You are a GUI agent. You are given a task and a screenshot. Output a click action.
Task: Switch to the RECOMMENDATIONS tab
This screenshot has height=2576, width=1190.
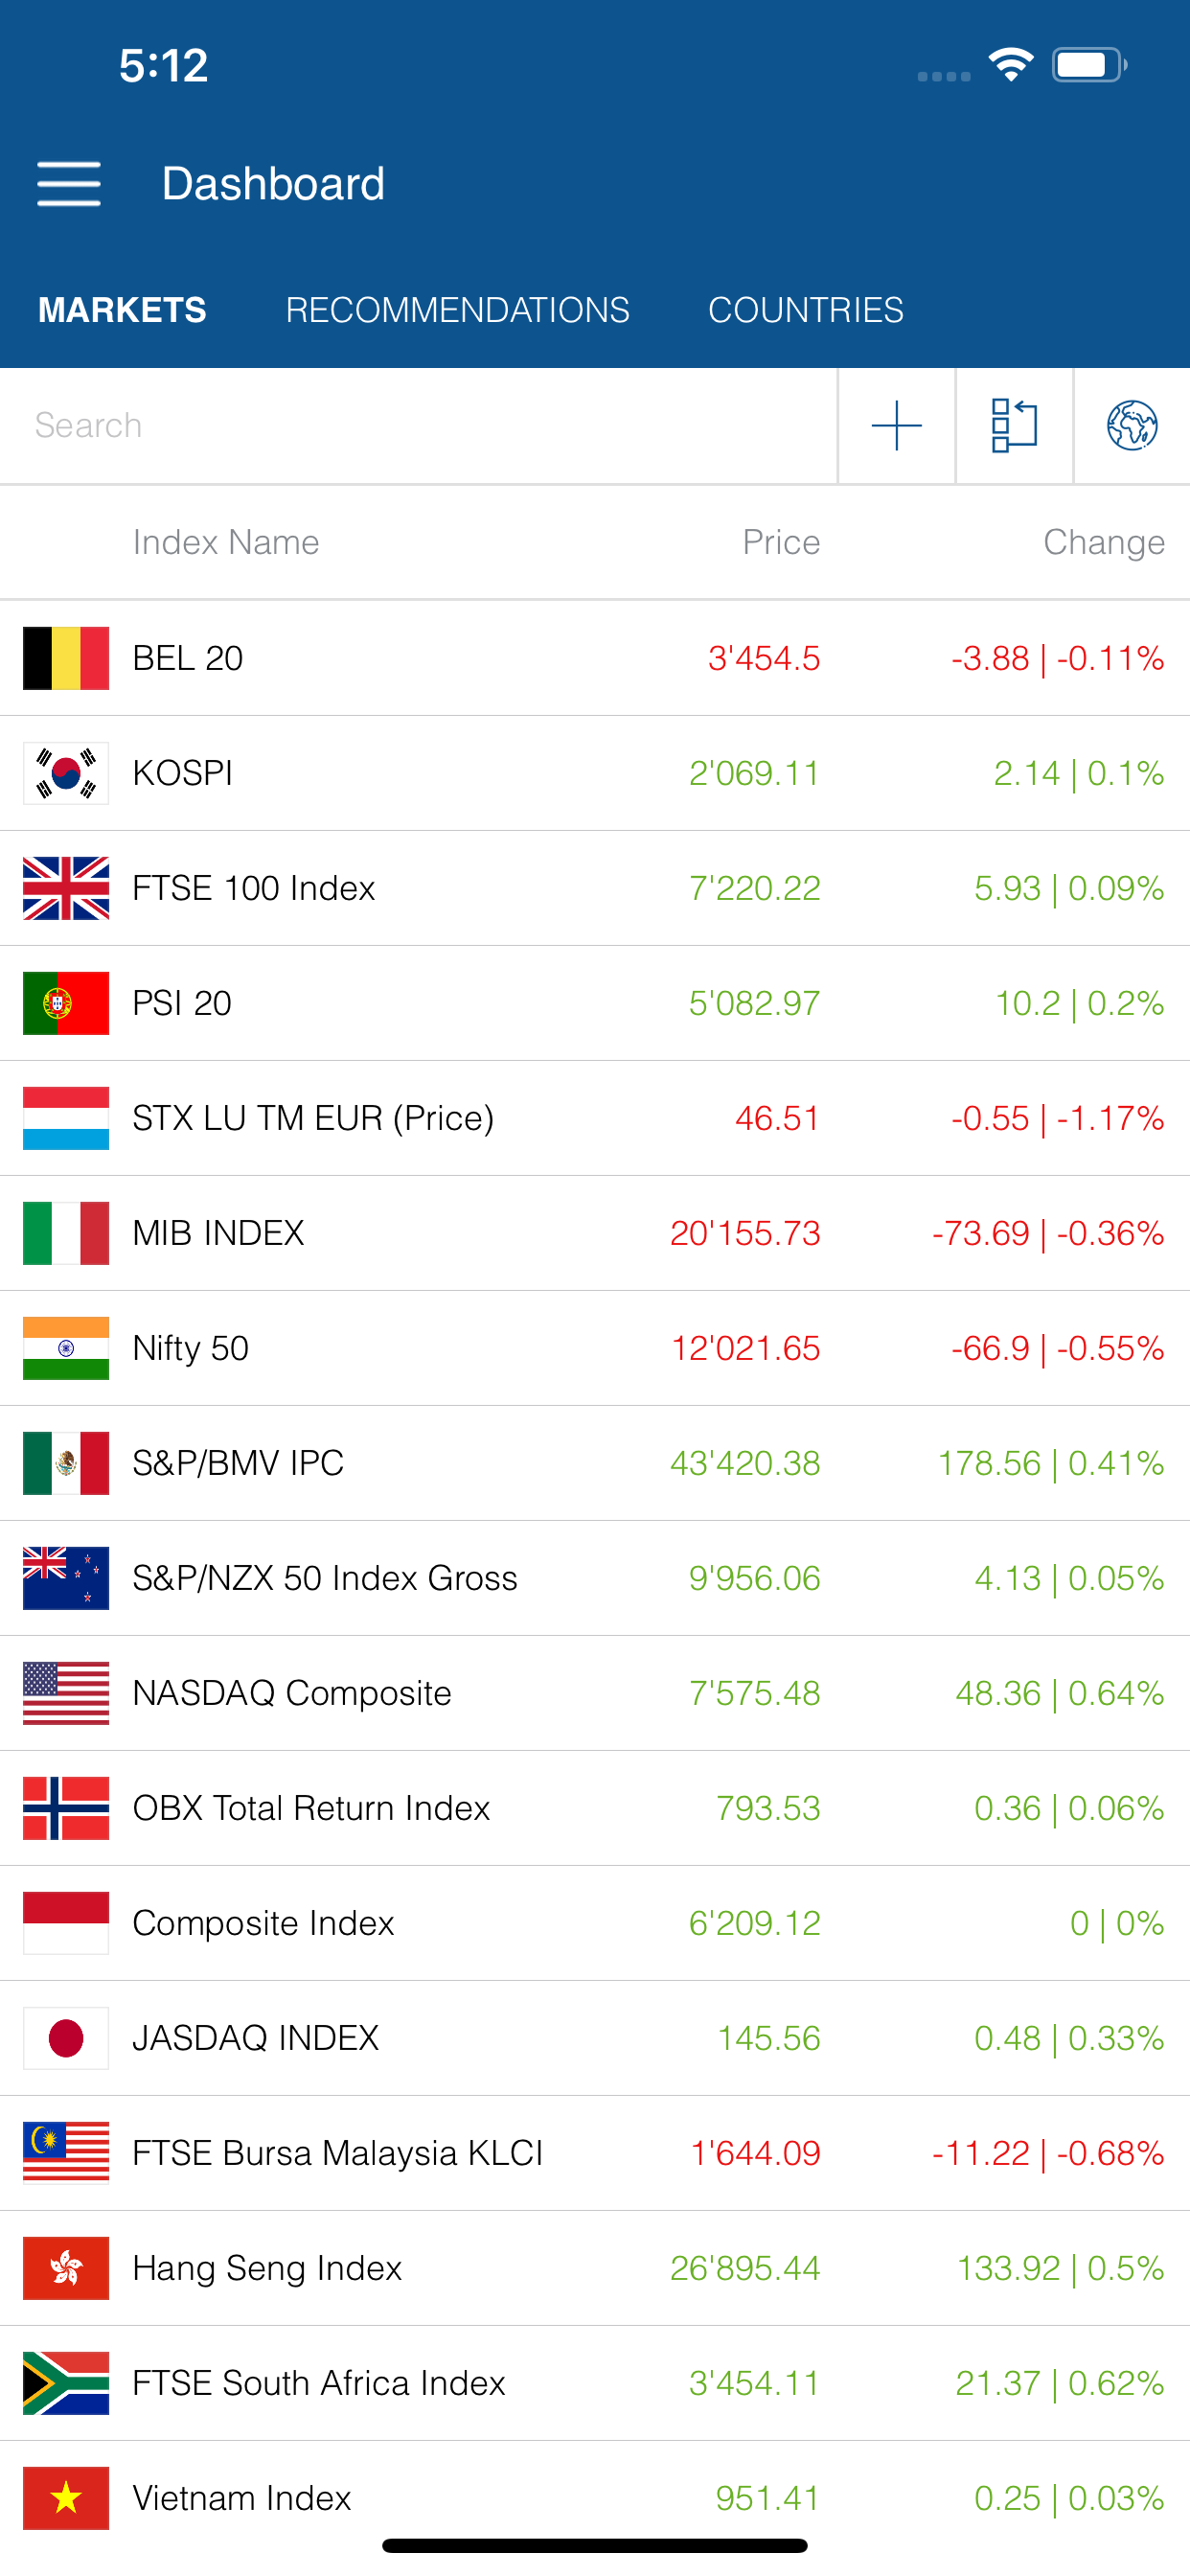point(457,310)
